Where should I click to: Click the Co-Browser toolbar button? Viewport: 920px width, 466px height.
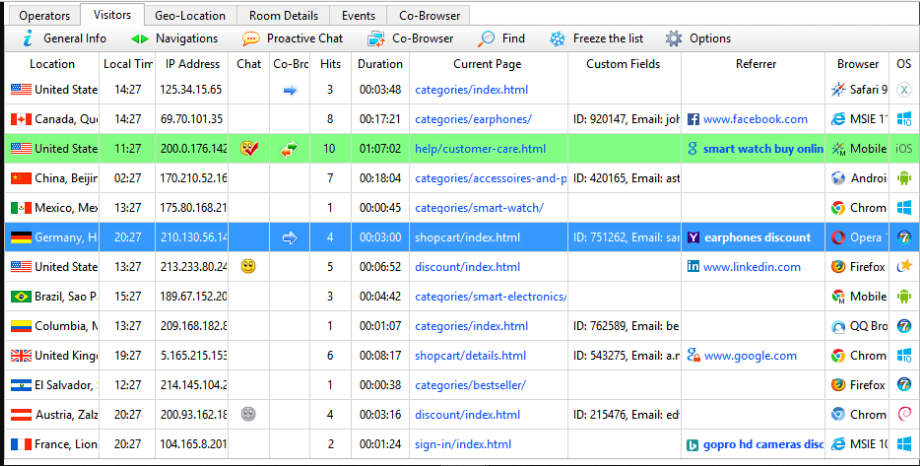(x=410, y=39)
